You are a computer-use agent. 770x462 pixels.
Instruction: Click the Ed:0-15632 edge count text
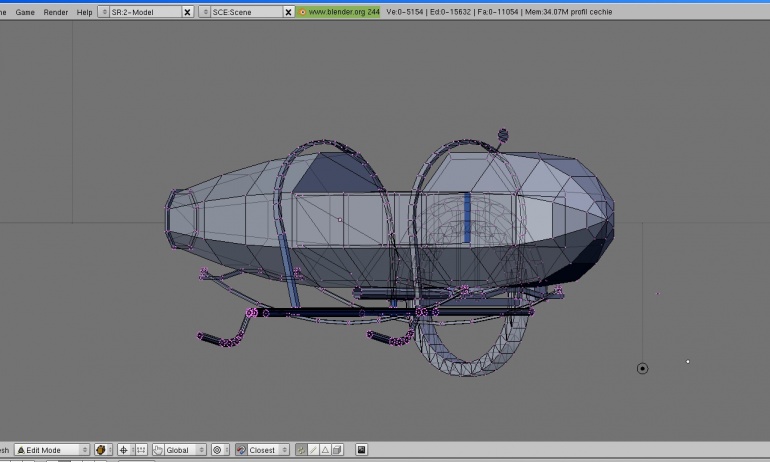[x=450, y=12]
